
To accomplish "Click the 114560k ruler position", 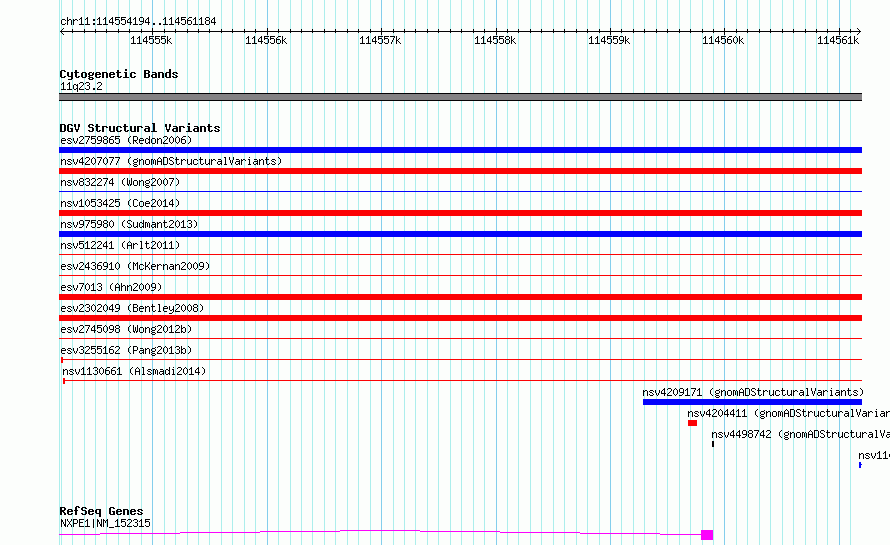I will (x=723, y=40).
